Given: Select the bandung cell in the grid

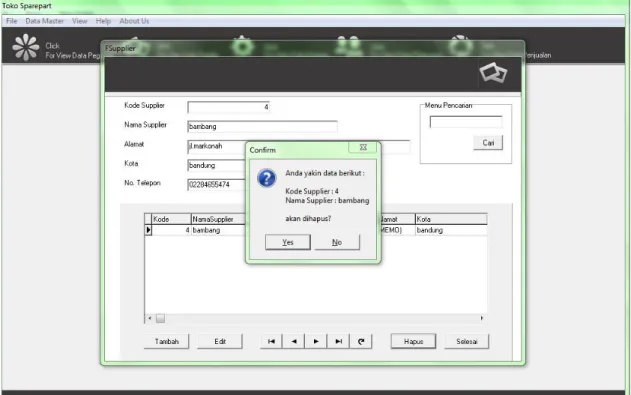Looking at the screenshot, I should (451, 230).
